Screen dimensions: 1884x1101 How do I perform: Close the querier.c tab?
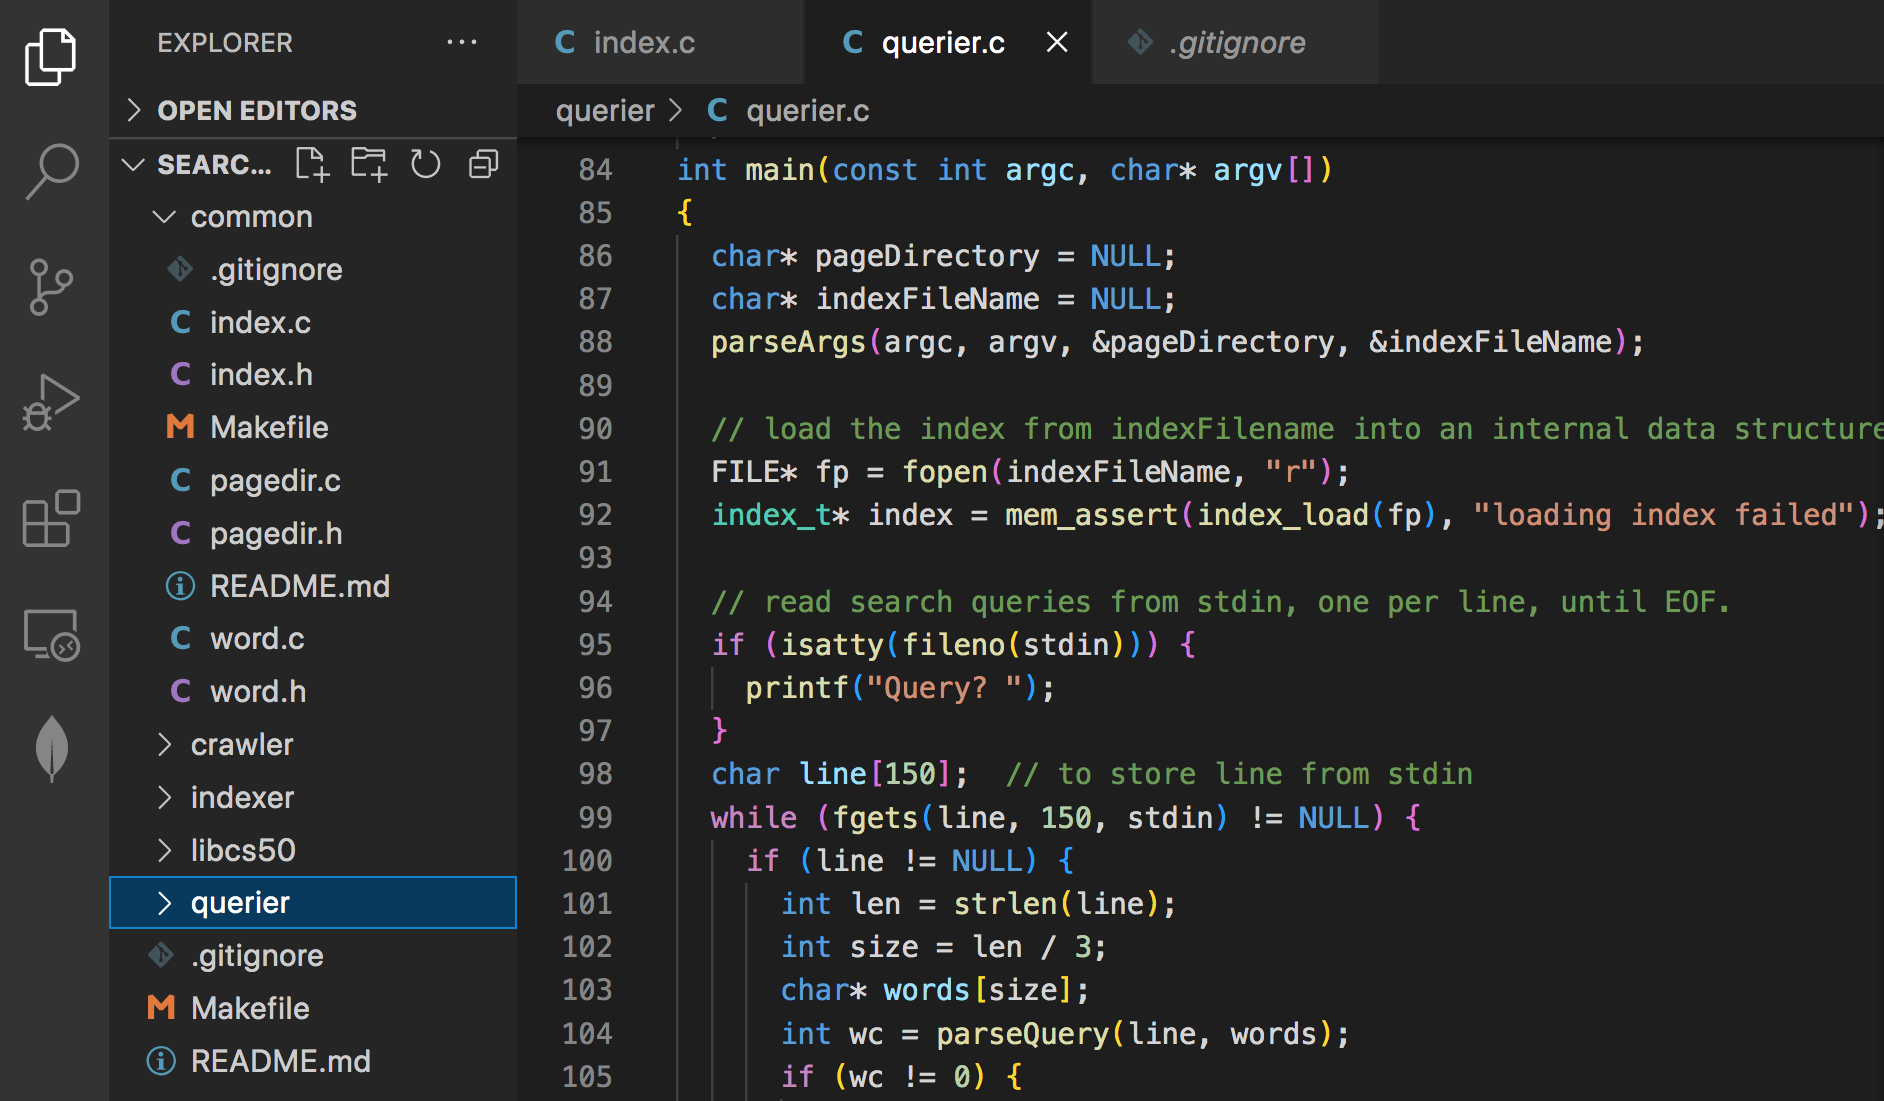[x=1057, y=42]
